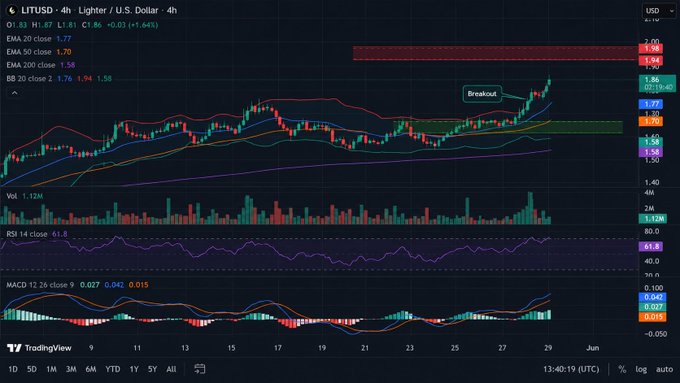Image resolution: width=680 pixels, height=383 pixels.
Task: Click the 13:40:19 (UTC) timezone button
Action: click(x=571, y=369)
